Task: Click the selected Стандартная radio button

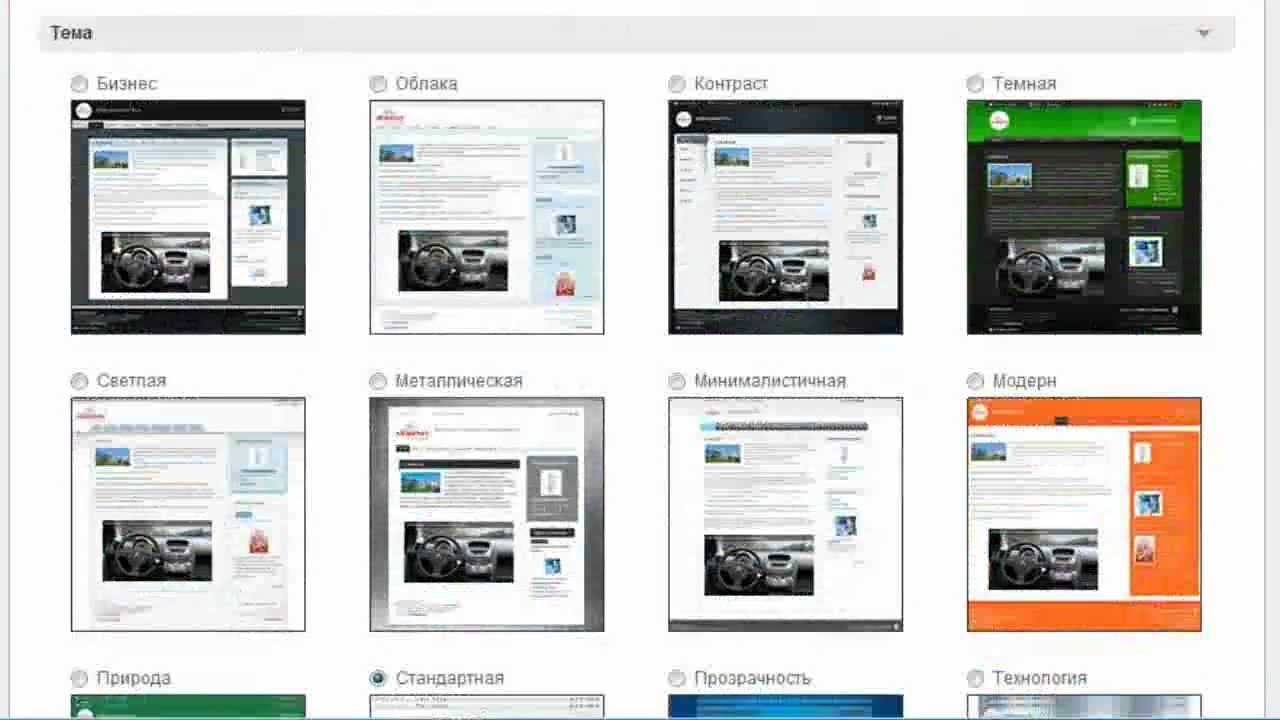Action: tap(378, 678)
